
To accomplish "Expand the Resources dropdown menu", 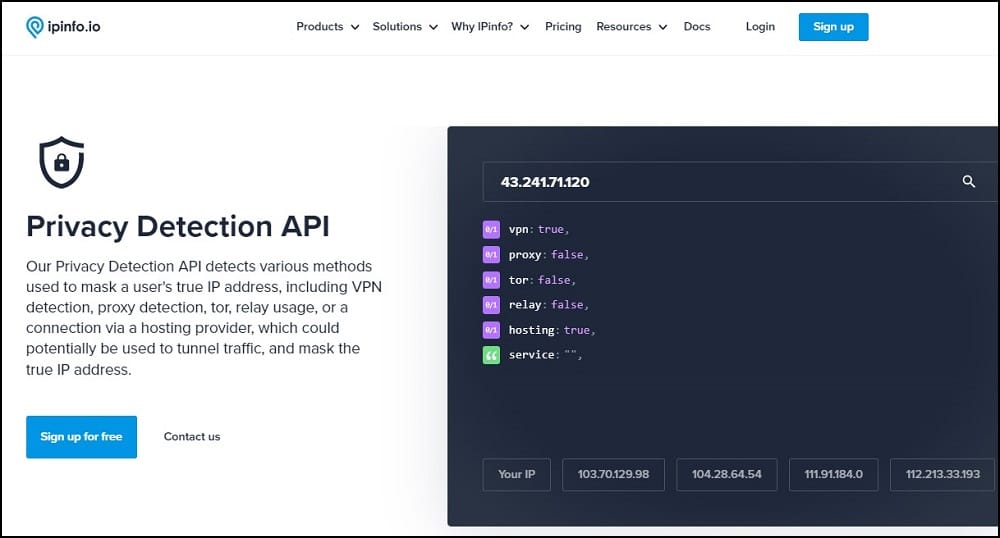I will 631,27.
